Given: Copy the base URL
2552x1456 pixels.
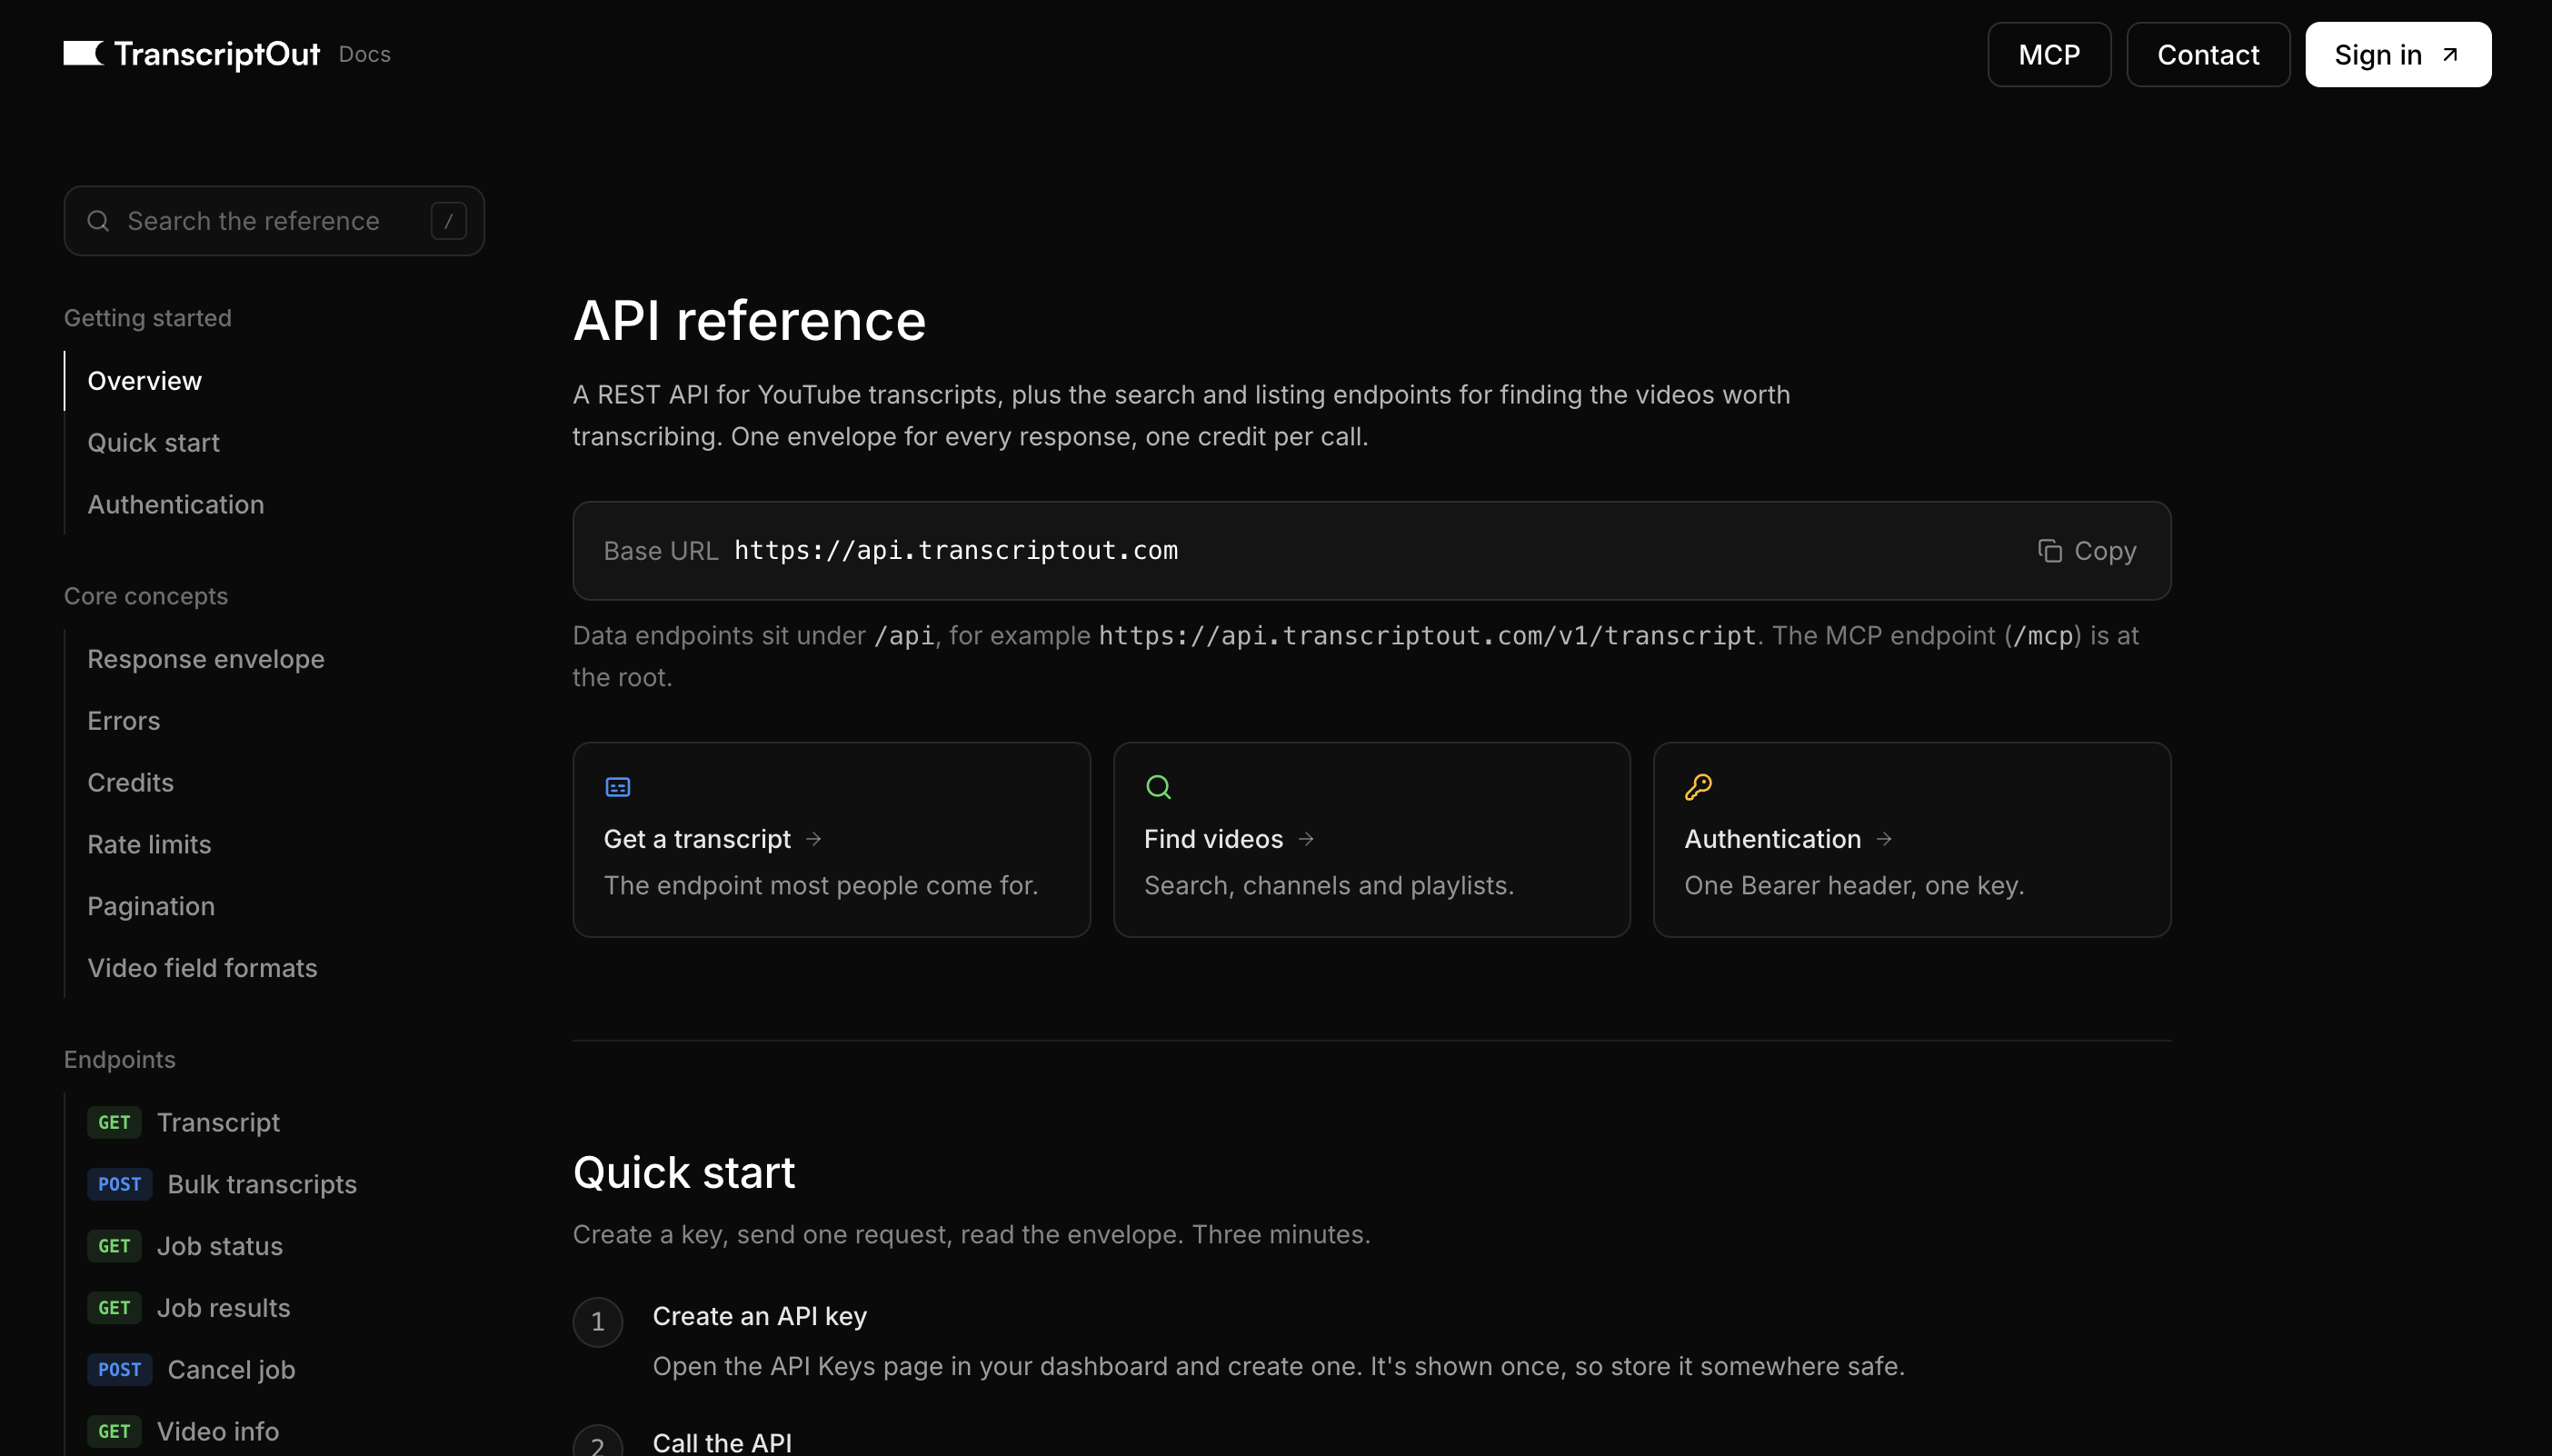Looking at the screenshot, I should pyautogui.click(x=2087, y=550).
